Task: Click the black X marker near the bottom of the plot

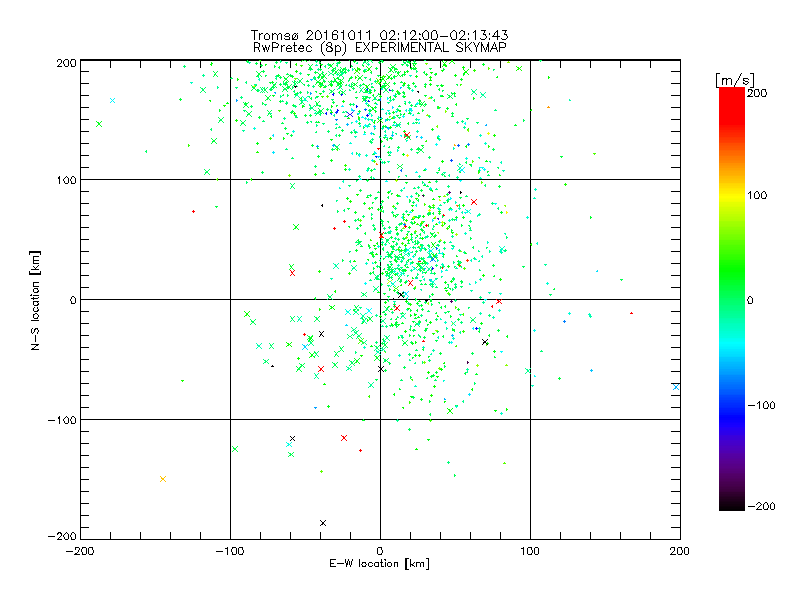Action: click(x=322, y=523)
